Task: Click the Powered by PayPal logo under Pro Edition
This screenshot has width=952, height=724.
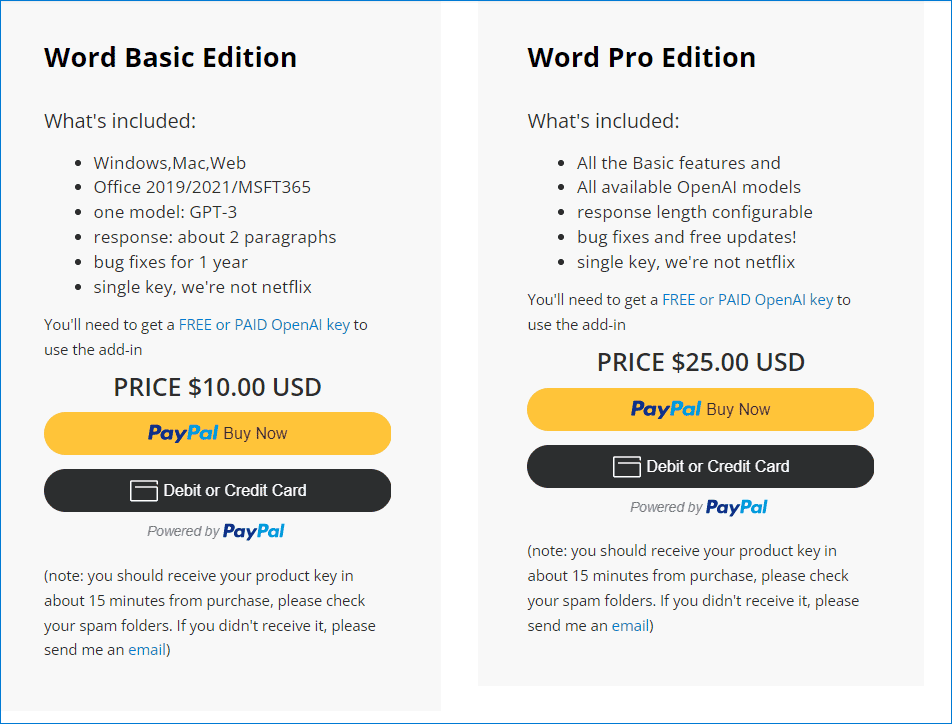Action: pyautogui.click(x=736, y=508)
